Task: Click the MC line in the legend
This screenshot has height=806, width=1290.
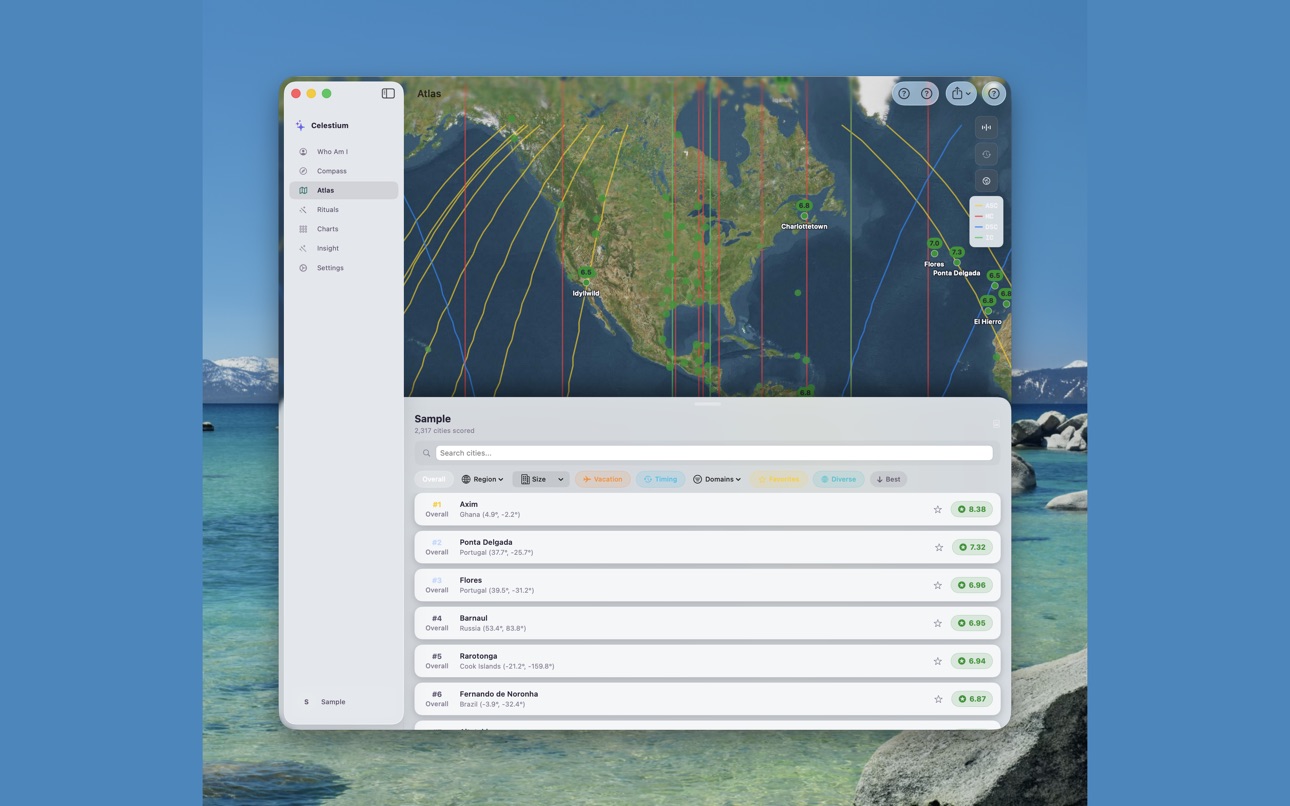Action: (986, 216)
